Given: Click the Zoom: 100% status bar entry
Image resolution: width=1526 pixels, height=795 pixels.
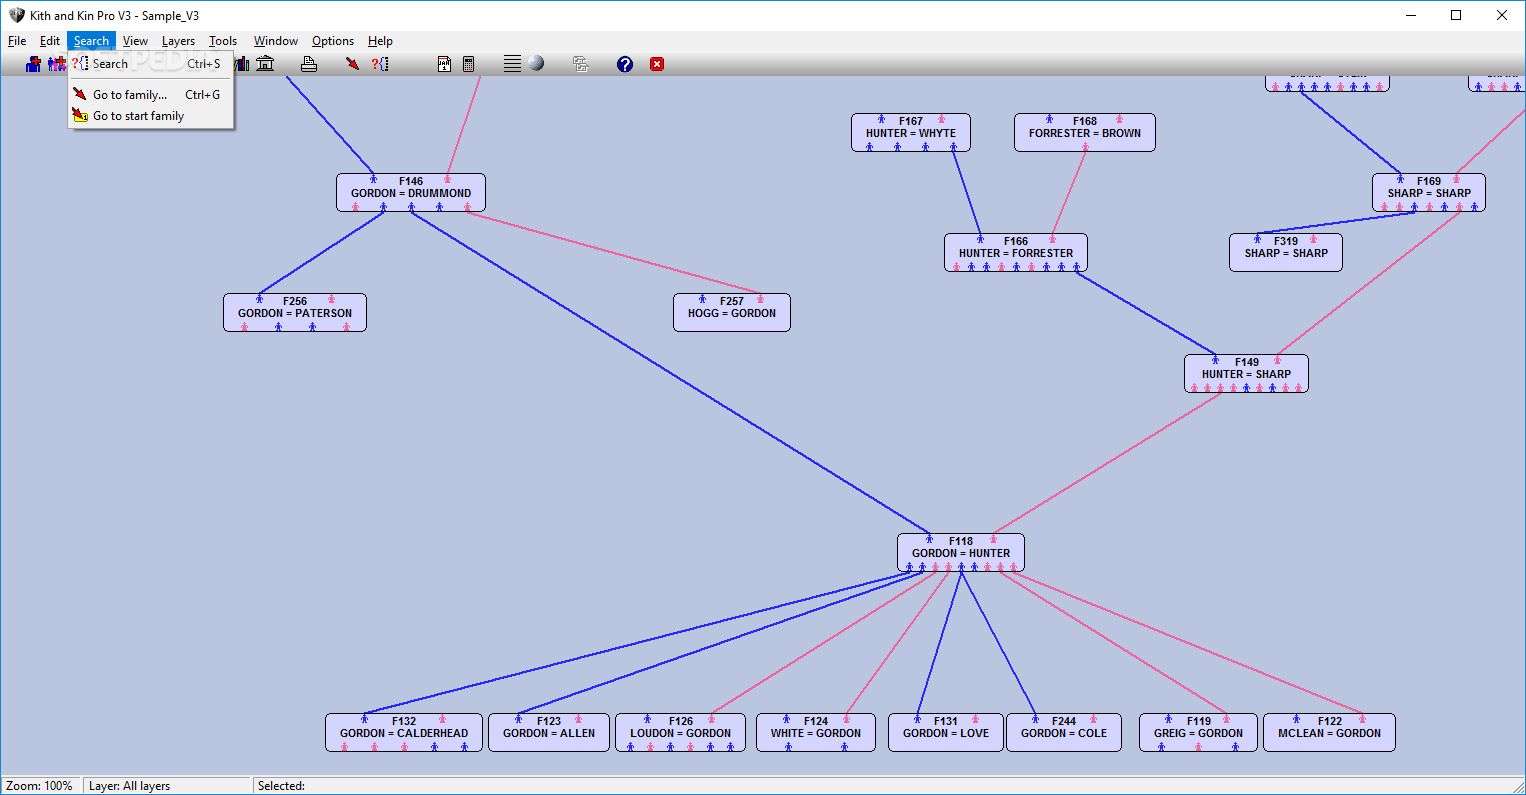Looking at the screenshot, I should click(40, 786).
